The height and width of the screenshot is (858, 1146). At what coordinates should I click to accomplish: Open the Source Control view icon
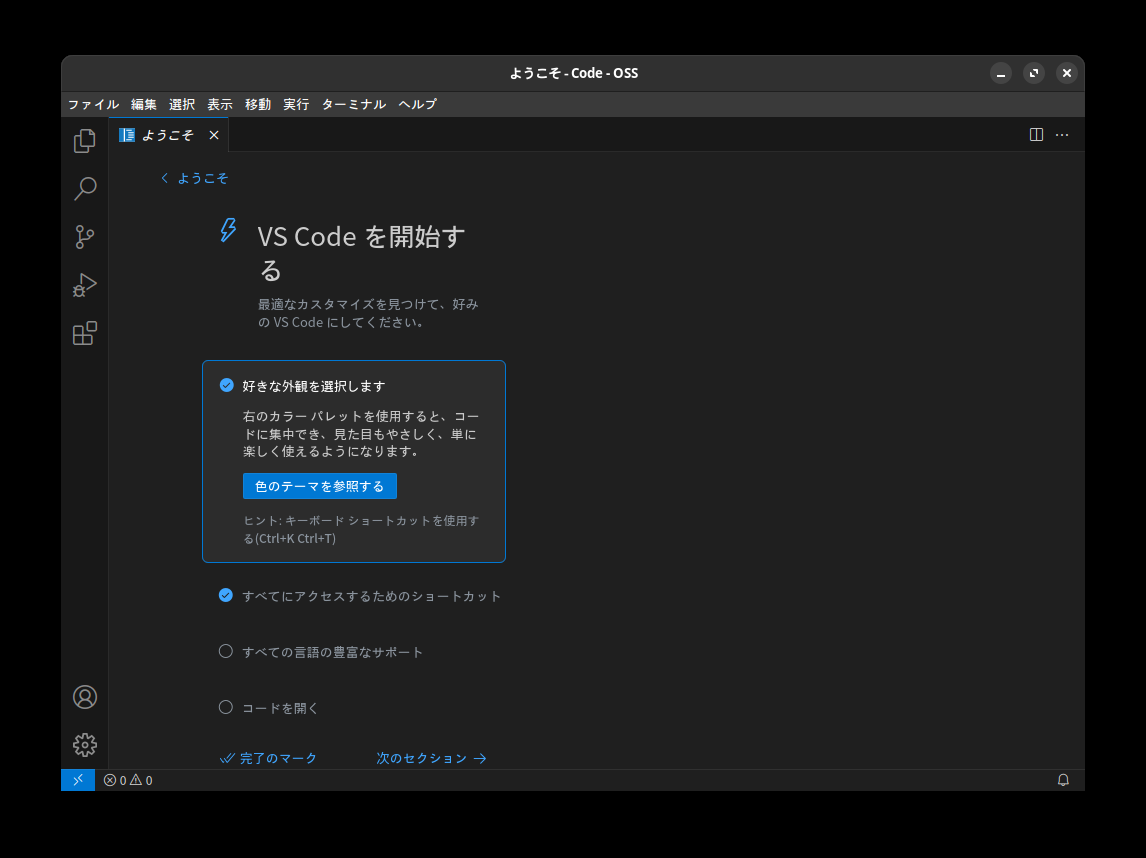tap(85, 237)
